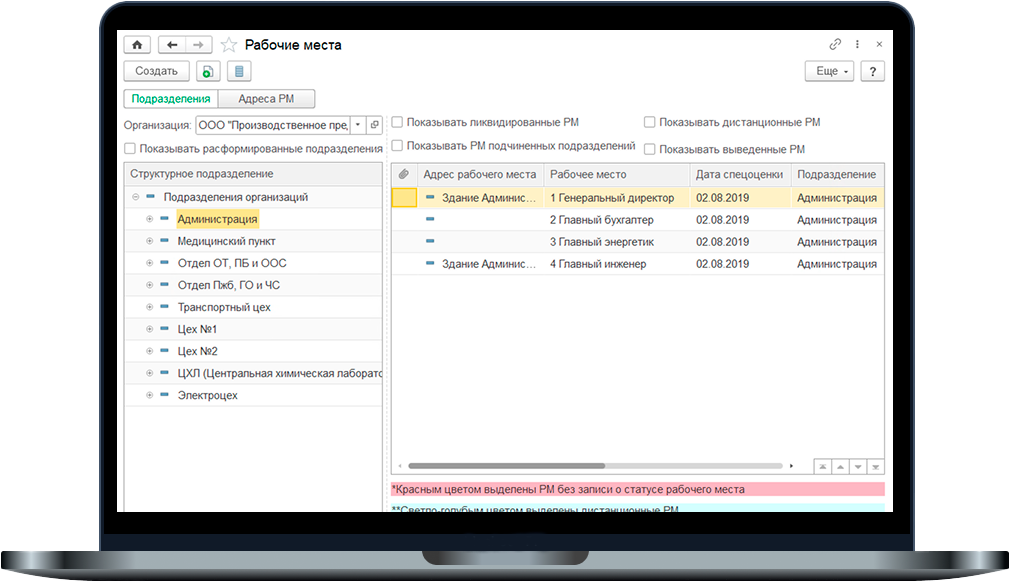Sort by Подразделение column header
This screenshot has height=583, width=1010.
[x=837, y=174]
